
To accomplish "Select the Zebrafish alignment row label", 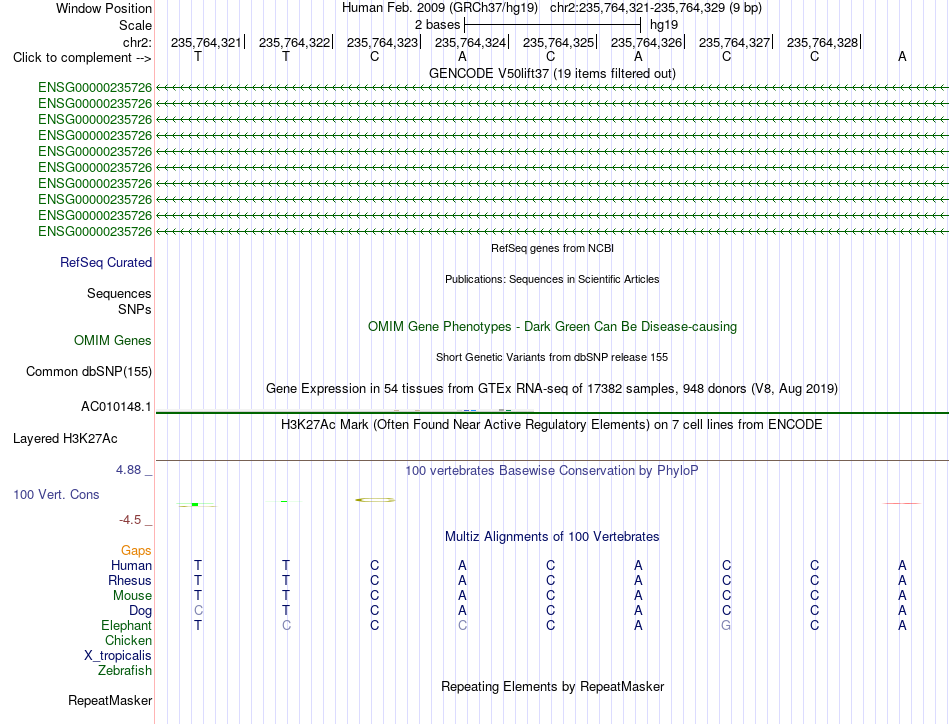I will [x=125, y=671].
